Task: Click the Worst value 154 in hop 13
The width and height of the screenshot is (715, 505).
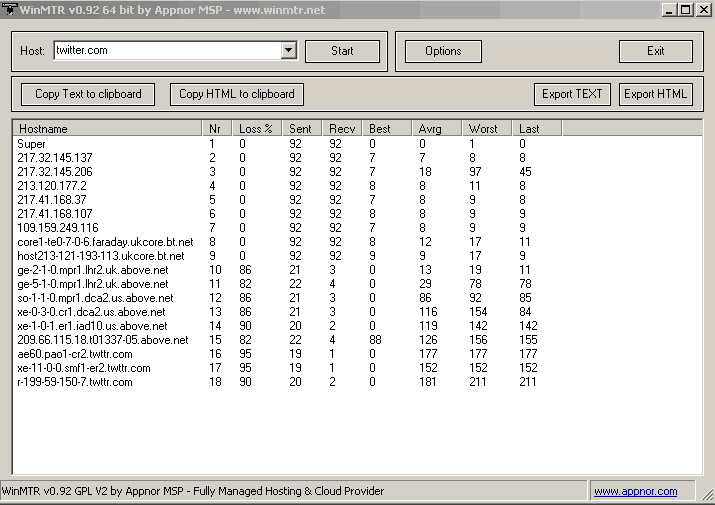Action: tap(478, 312)
